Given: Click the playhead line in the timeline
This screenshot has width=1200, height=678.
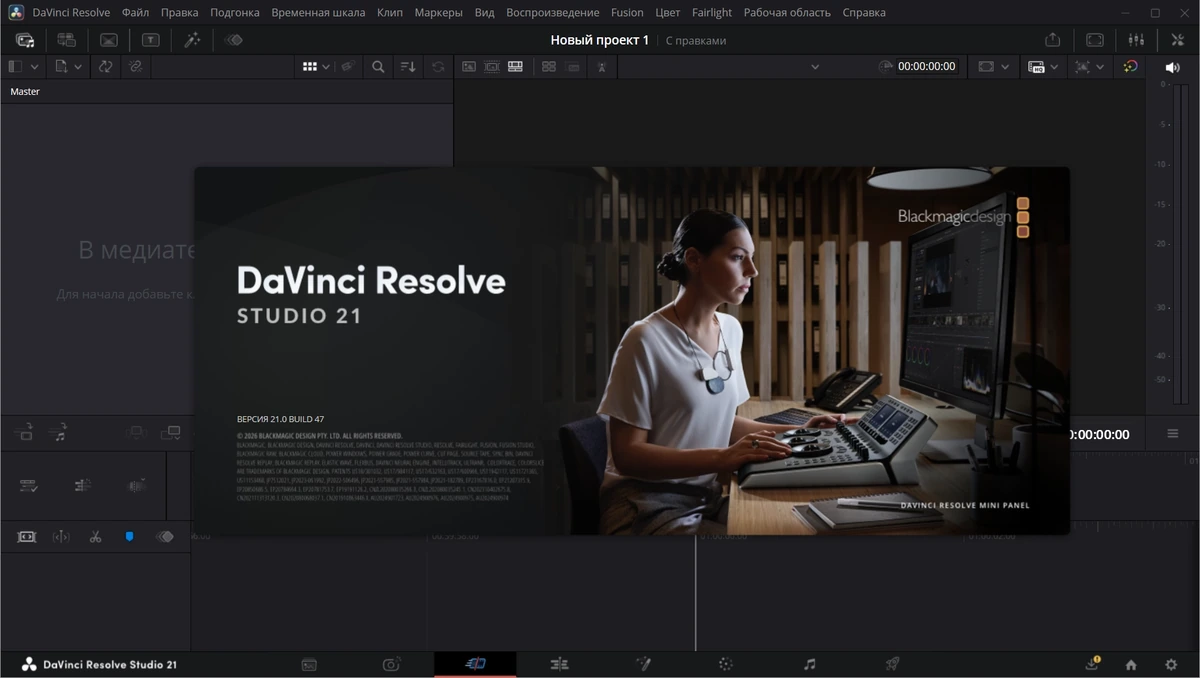Looking at the screenshot, I should 696,592.
